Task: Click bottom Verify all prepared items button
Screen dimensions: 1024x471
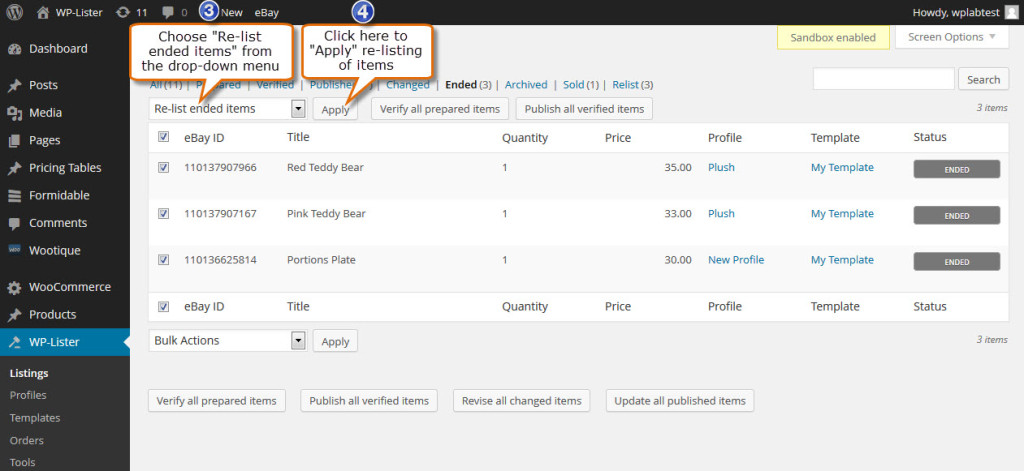Action: [217, 401]
